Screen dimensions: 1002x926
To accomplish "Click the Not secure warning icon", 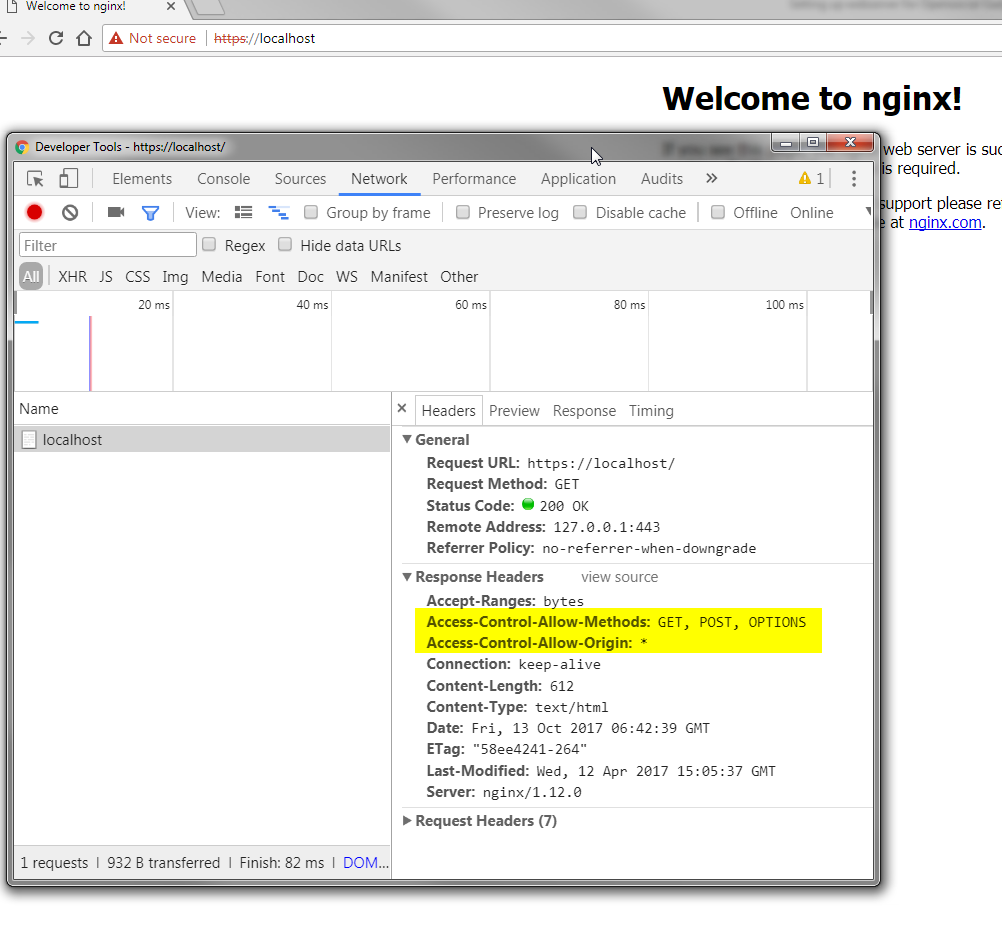I will pyautogui.click(x=116, y=38).
